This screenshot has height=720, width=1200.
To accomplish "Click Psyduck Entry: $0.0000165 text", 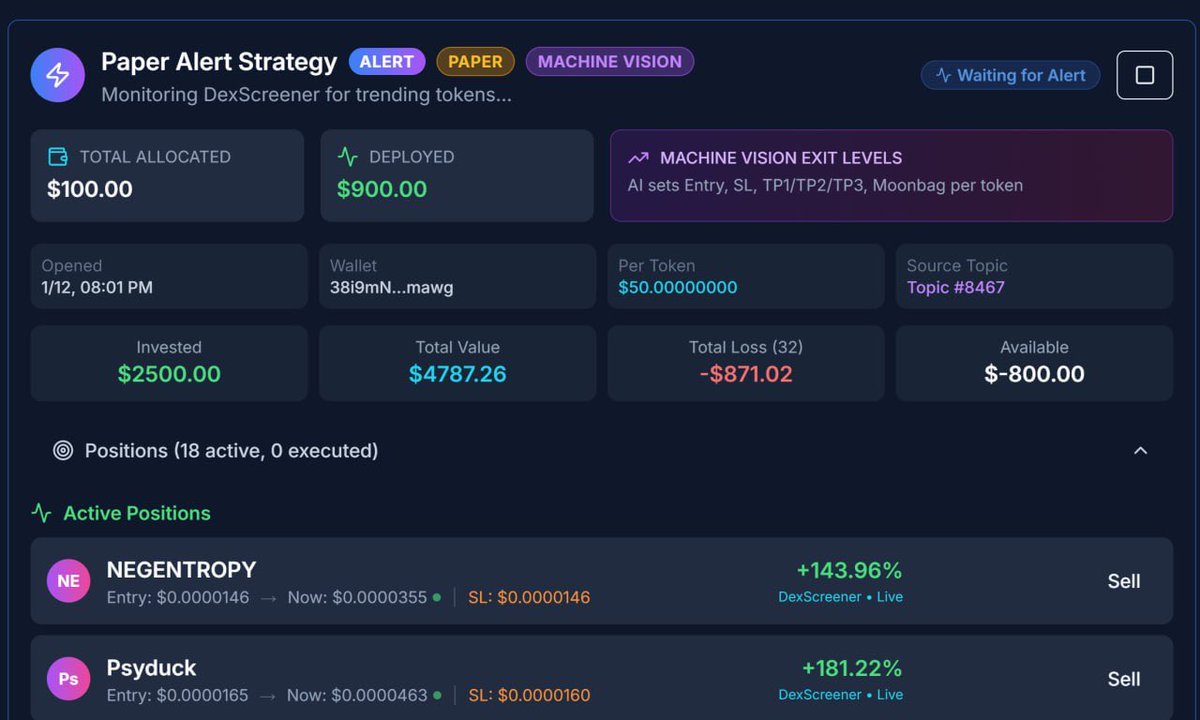I will tap(177, 695).
